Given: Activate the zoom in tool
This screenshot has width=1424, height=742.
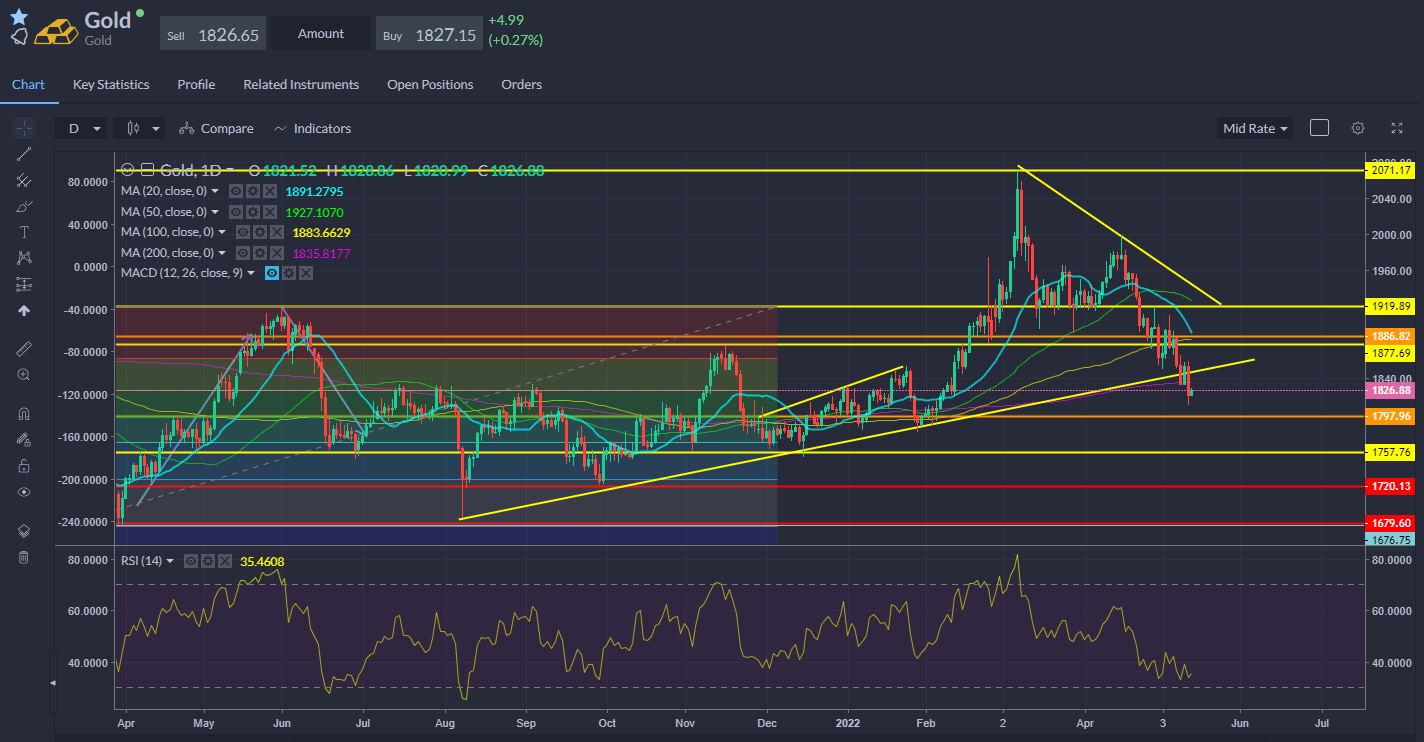Looking at the screenshot, I should (x=24, y=374).
